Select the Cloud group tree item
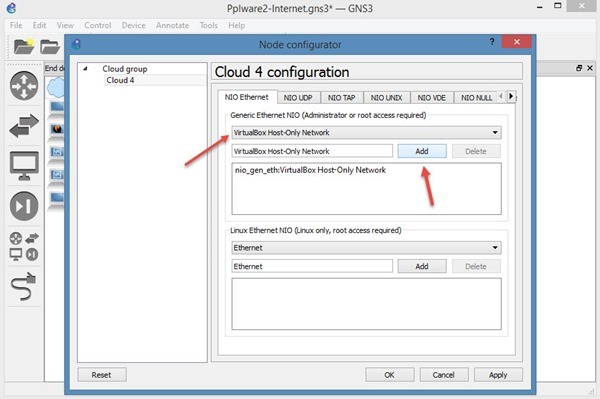The image size is (600, 399). pos(125,69)
